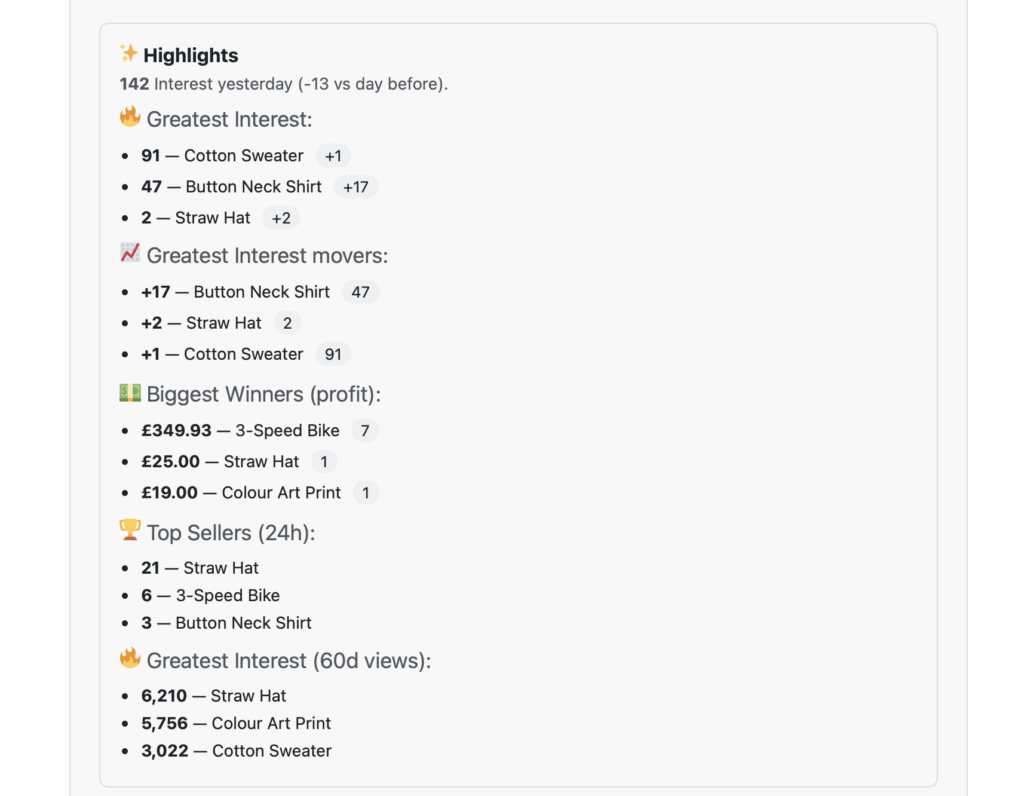Viewport: 1024px width, 796px height.
Task: Open 3-Speed Bike under Biggest Winners
Action: pos(287,431)
